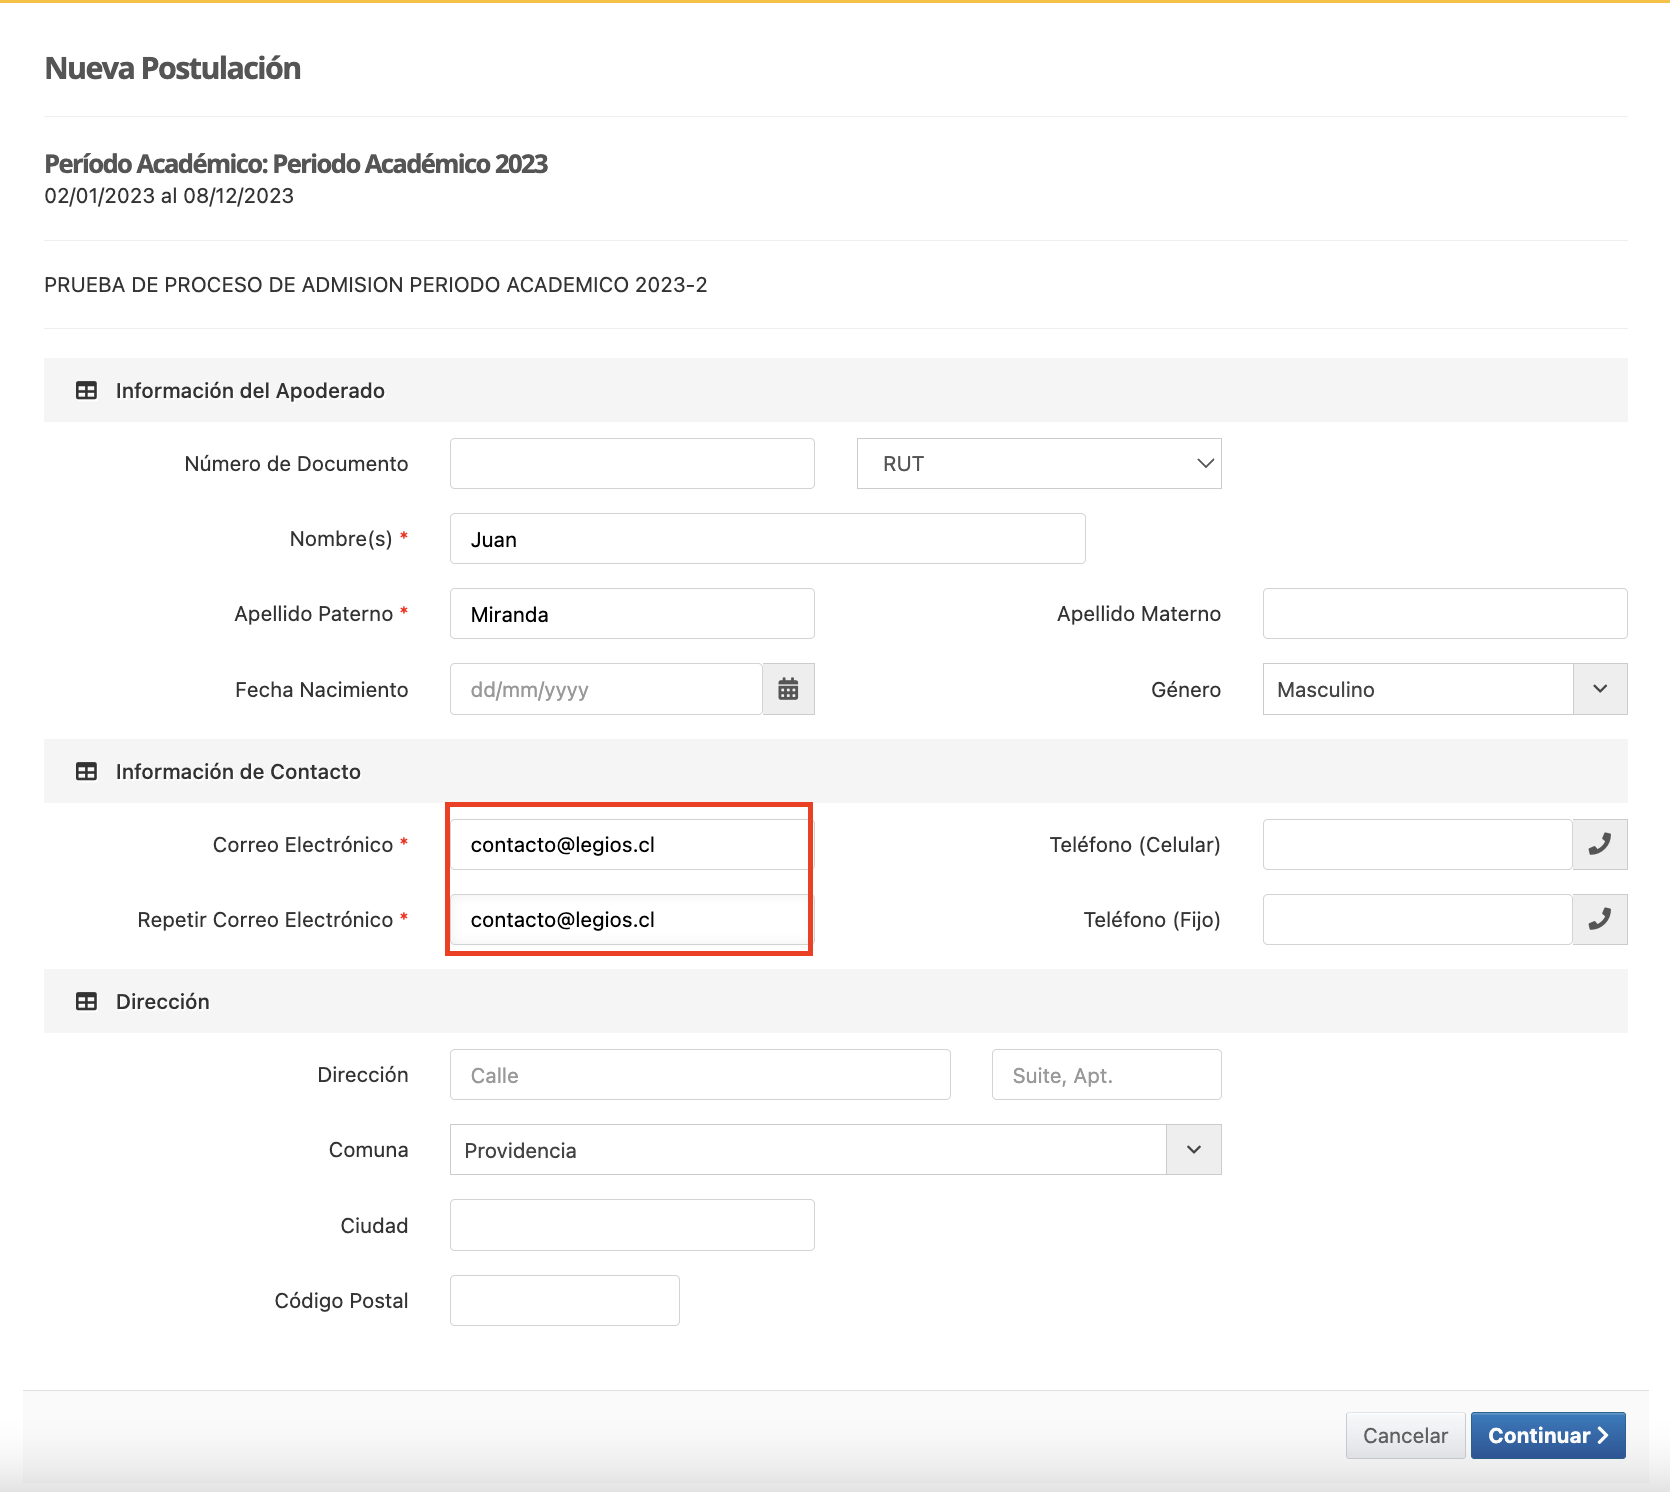The width and height of the screenshot is (1670, 1492).
Task: Edit the Correo Electrónico email field
Action: (x=628, y=845)
